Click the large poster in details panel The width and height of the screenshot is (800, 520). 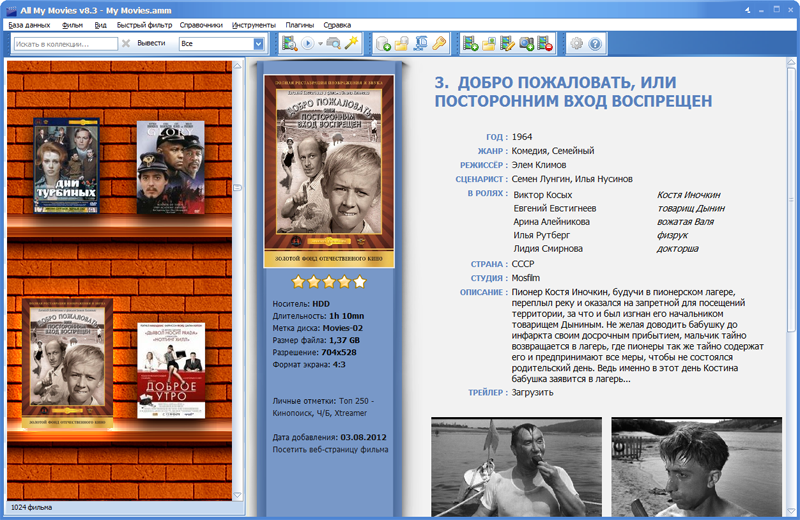click(329, 171)
